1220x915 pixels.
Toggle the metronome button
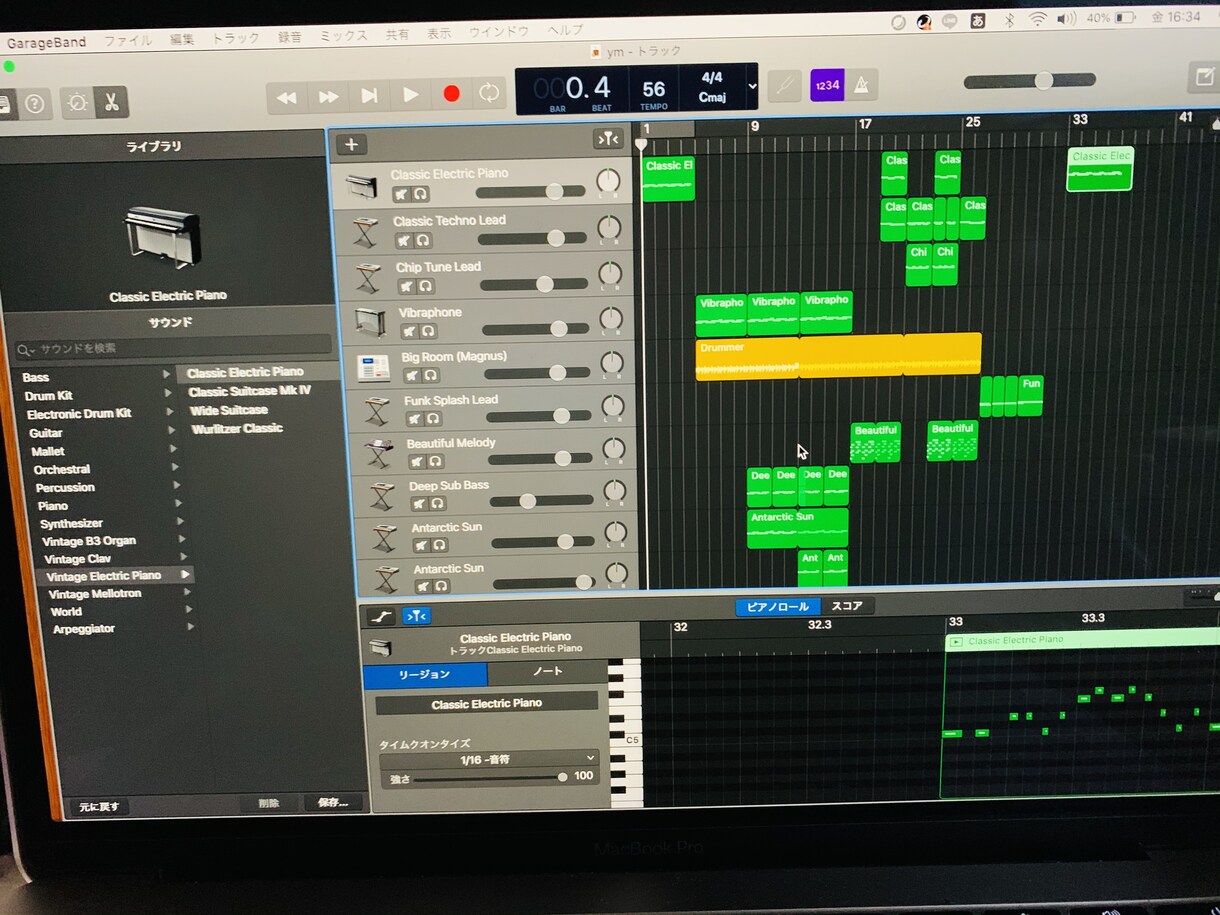click(x=861, y=85)
